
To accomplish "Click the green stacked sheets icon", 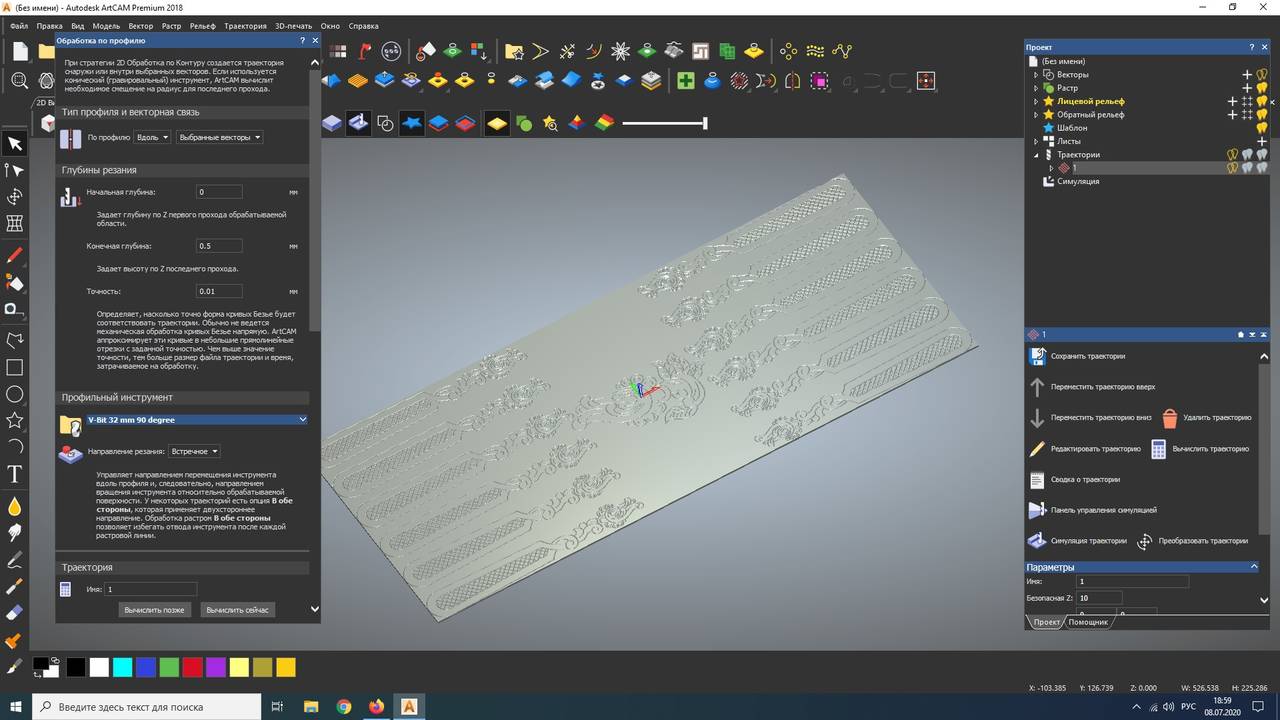I will tap(727, 51).
